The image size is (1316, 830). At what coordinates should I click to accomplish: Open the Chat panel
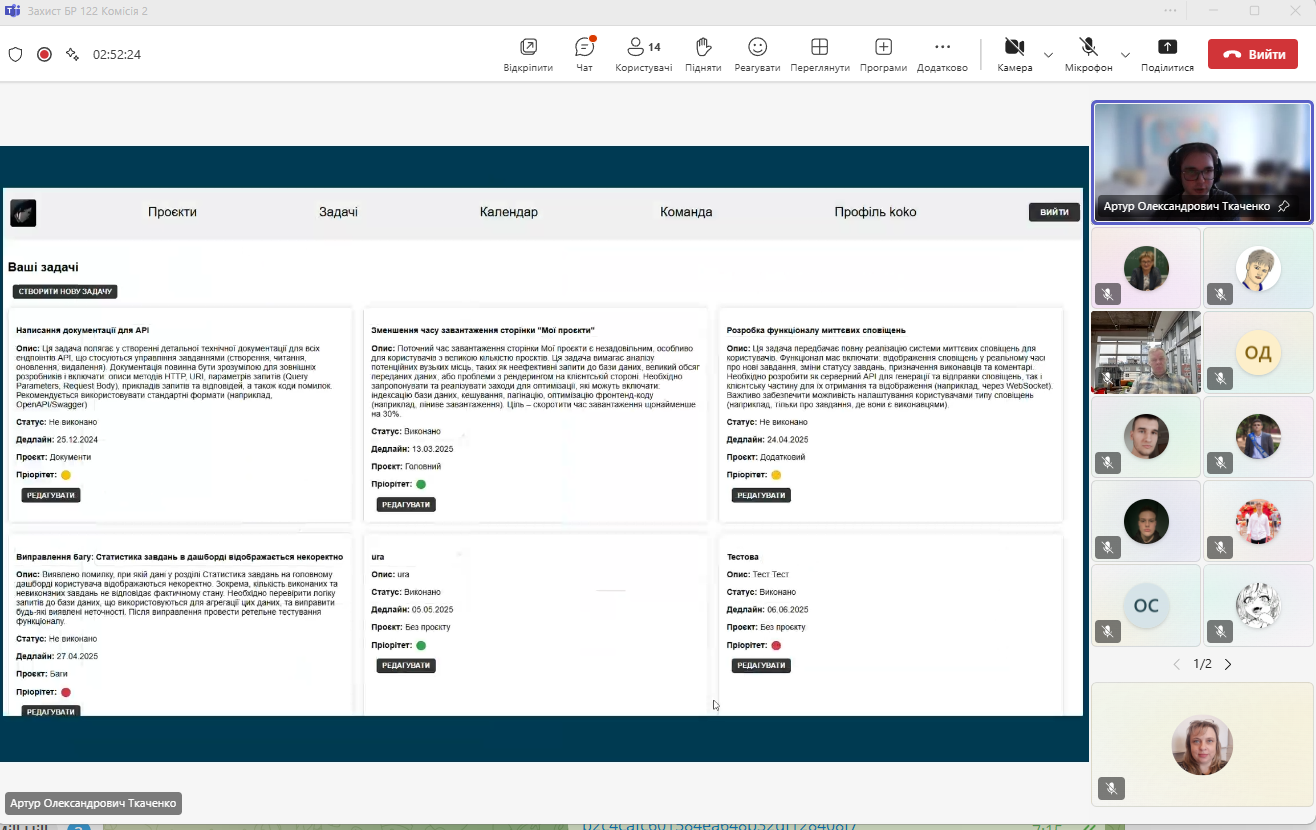(584, 54)
